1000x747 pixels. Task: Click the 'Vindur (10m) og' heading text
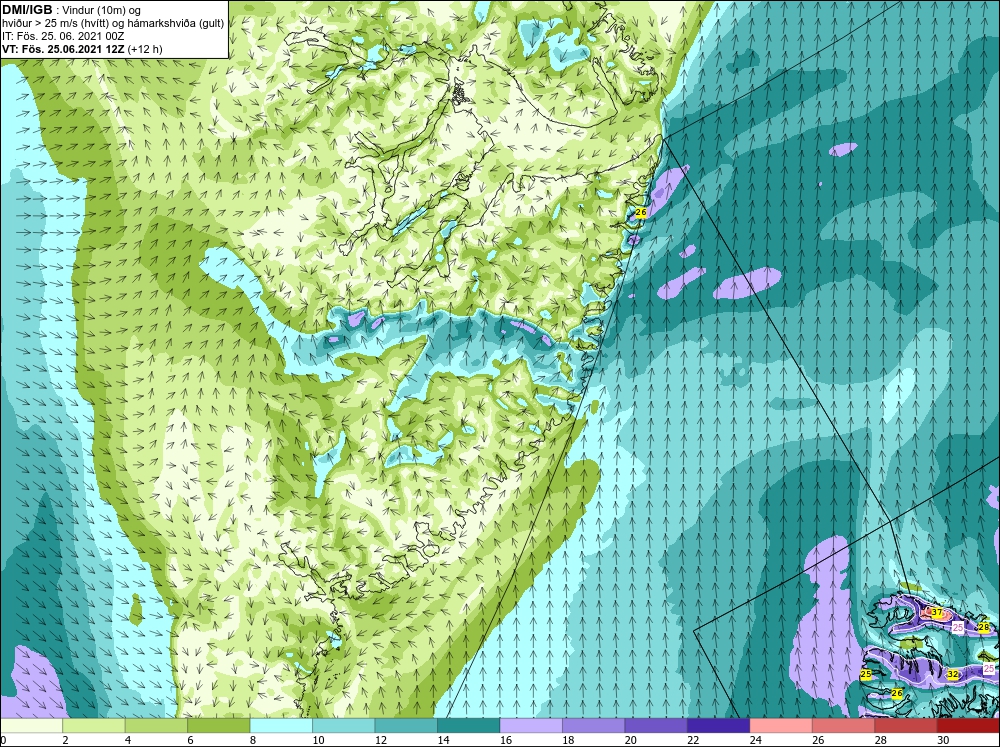tap(103, 11)
